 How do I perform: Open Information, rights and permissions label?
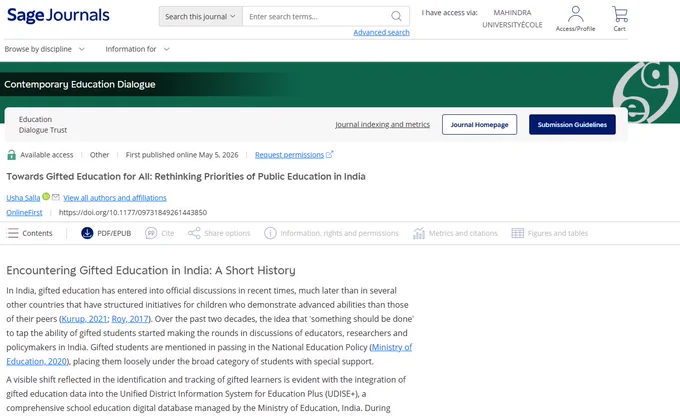click(x=340, y=233)
